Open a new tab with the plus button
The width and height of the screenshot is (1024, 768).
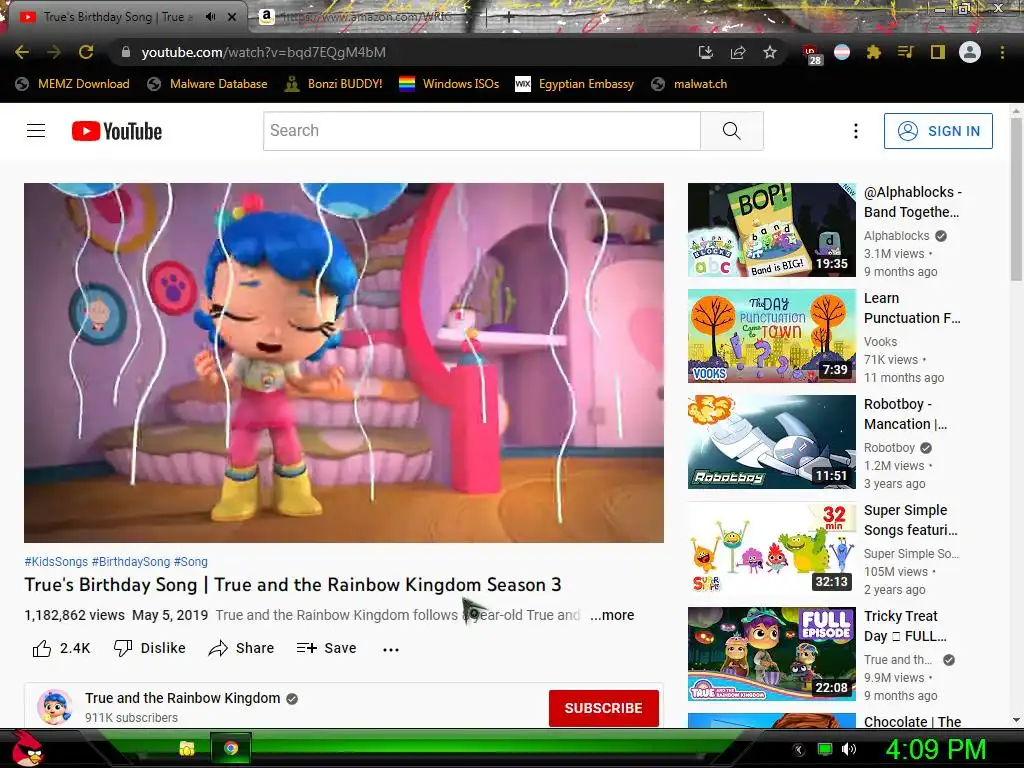point(508,18)
